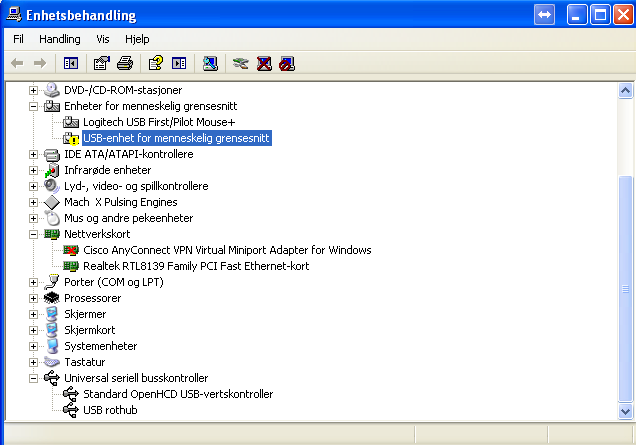Image resolution: width=636 pixels, height=445 pixels.
Task: Select the USB rothub entry text
Action: click(110, 410)
